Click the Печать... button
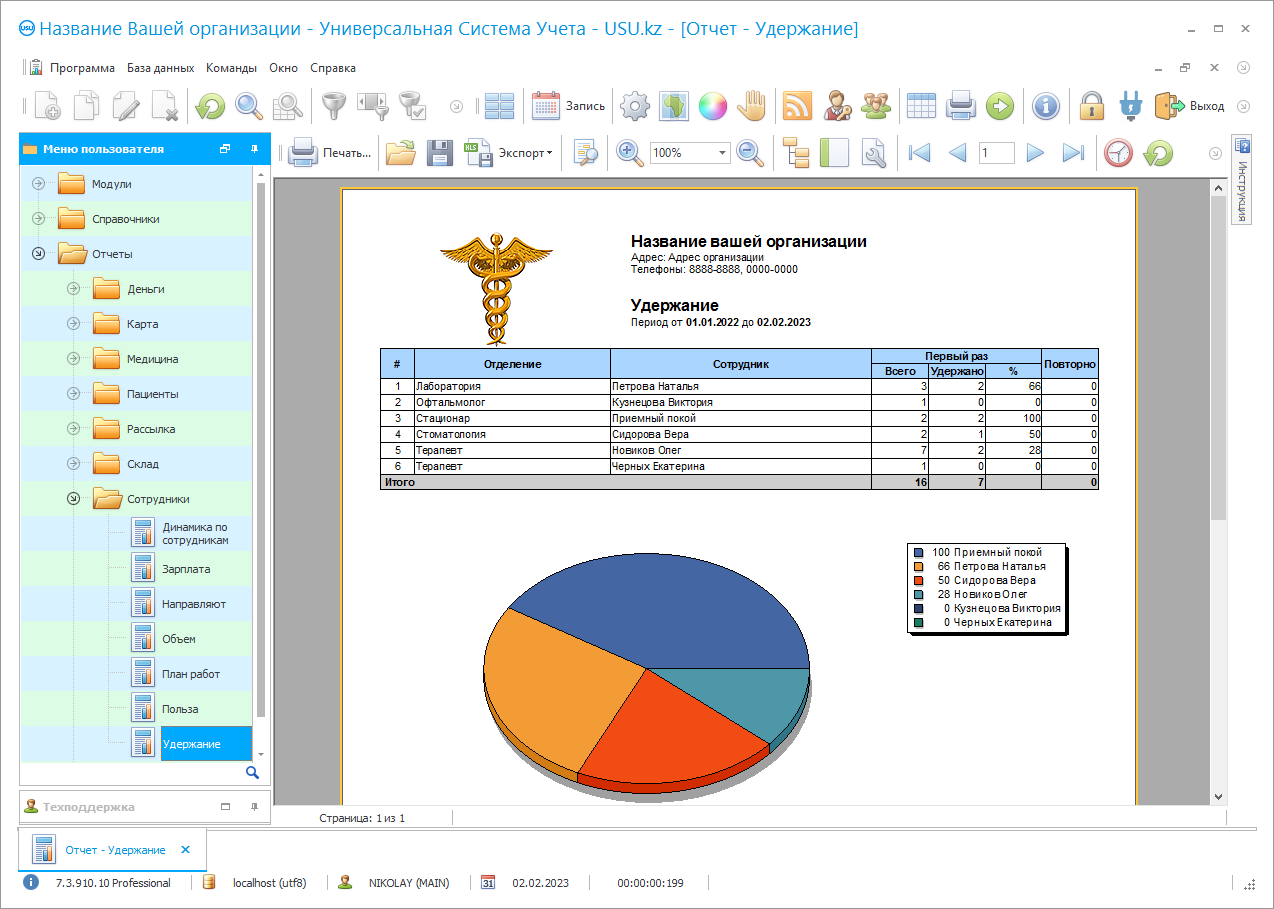This screenshot has width=1274, height=909. 332,153
